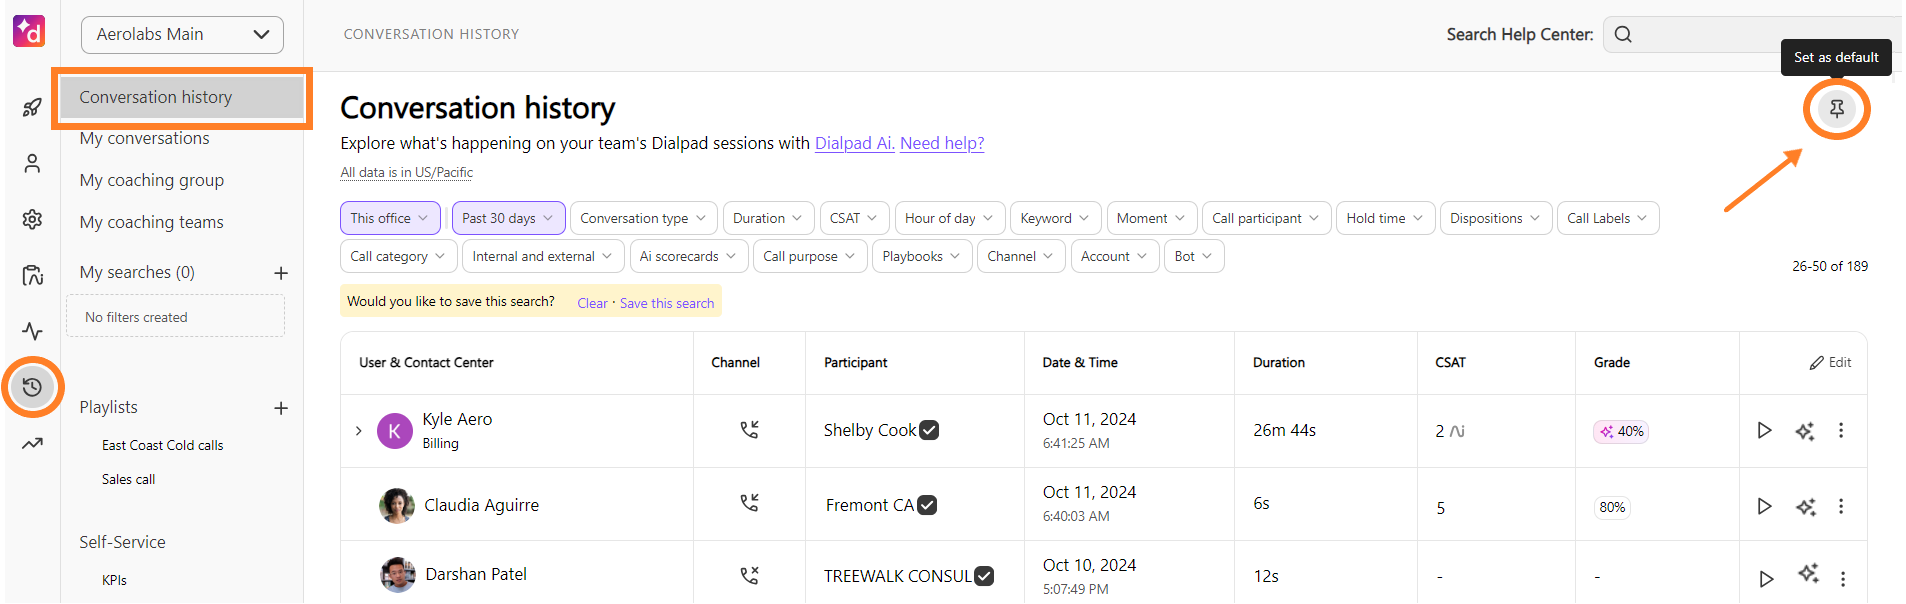Open Ai summary for Kyle Aero call
Viewport: 1906px width, 604px height.
click(x=1805, y=431)
